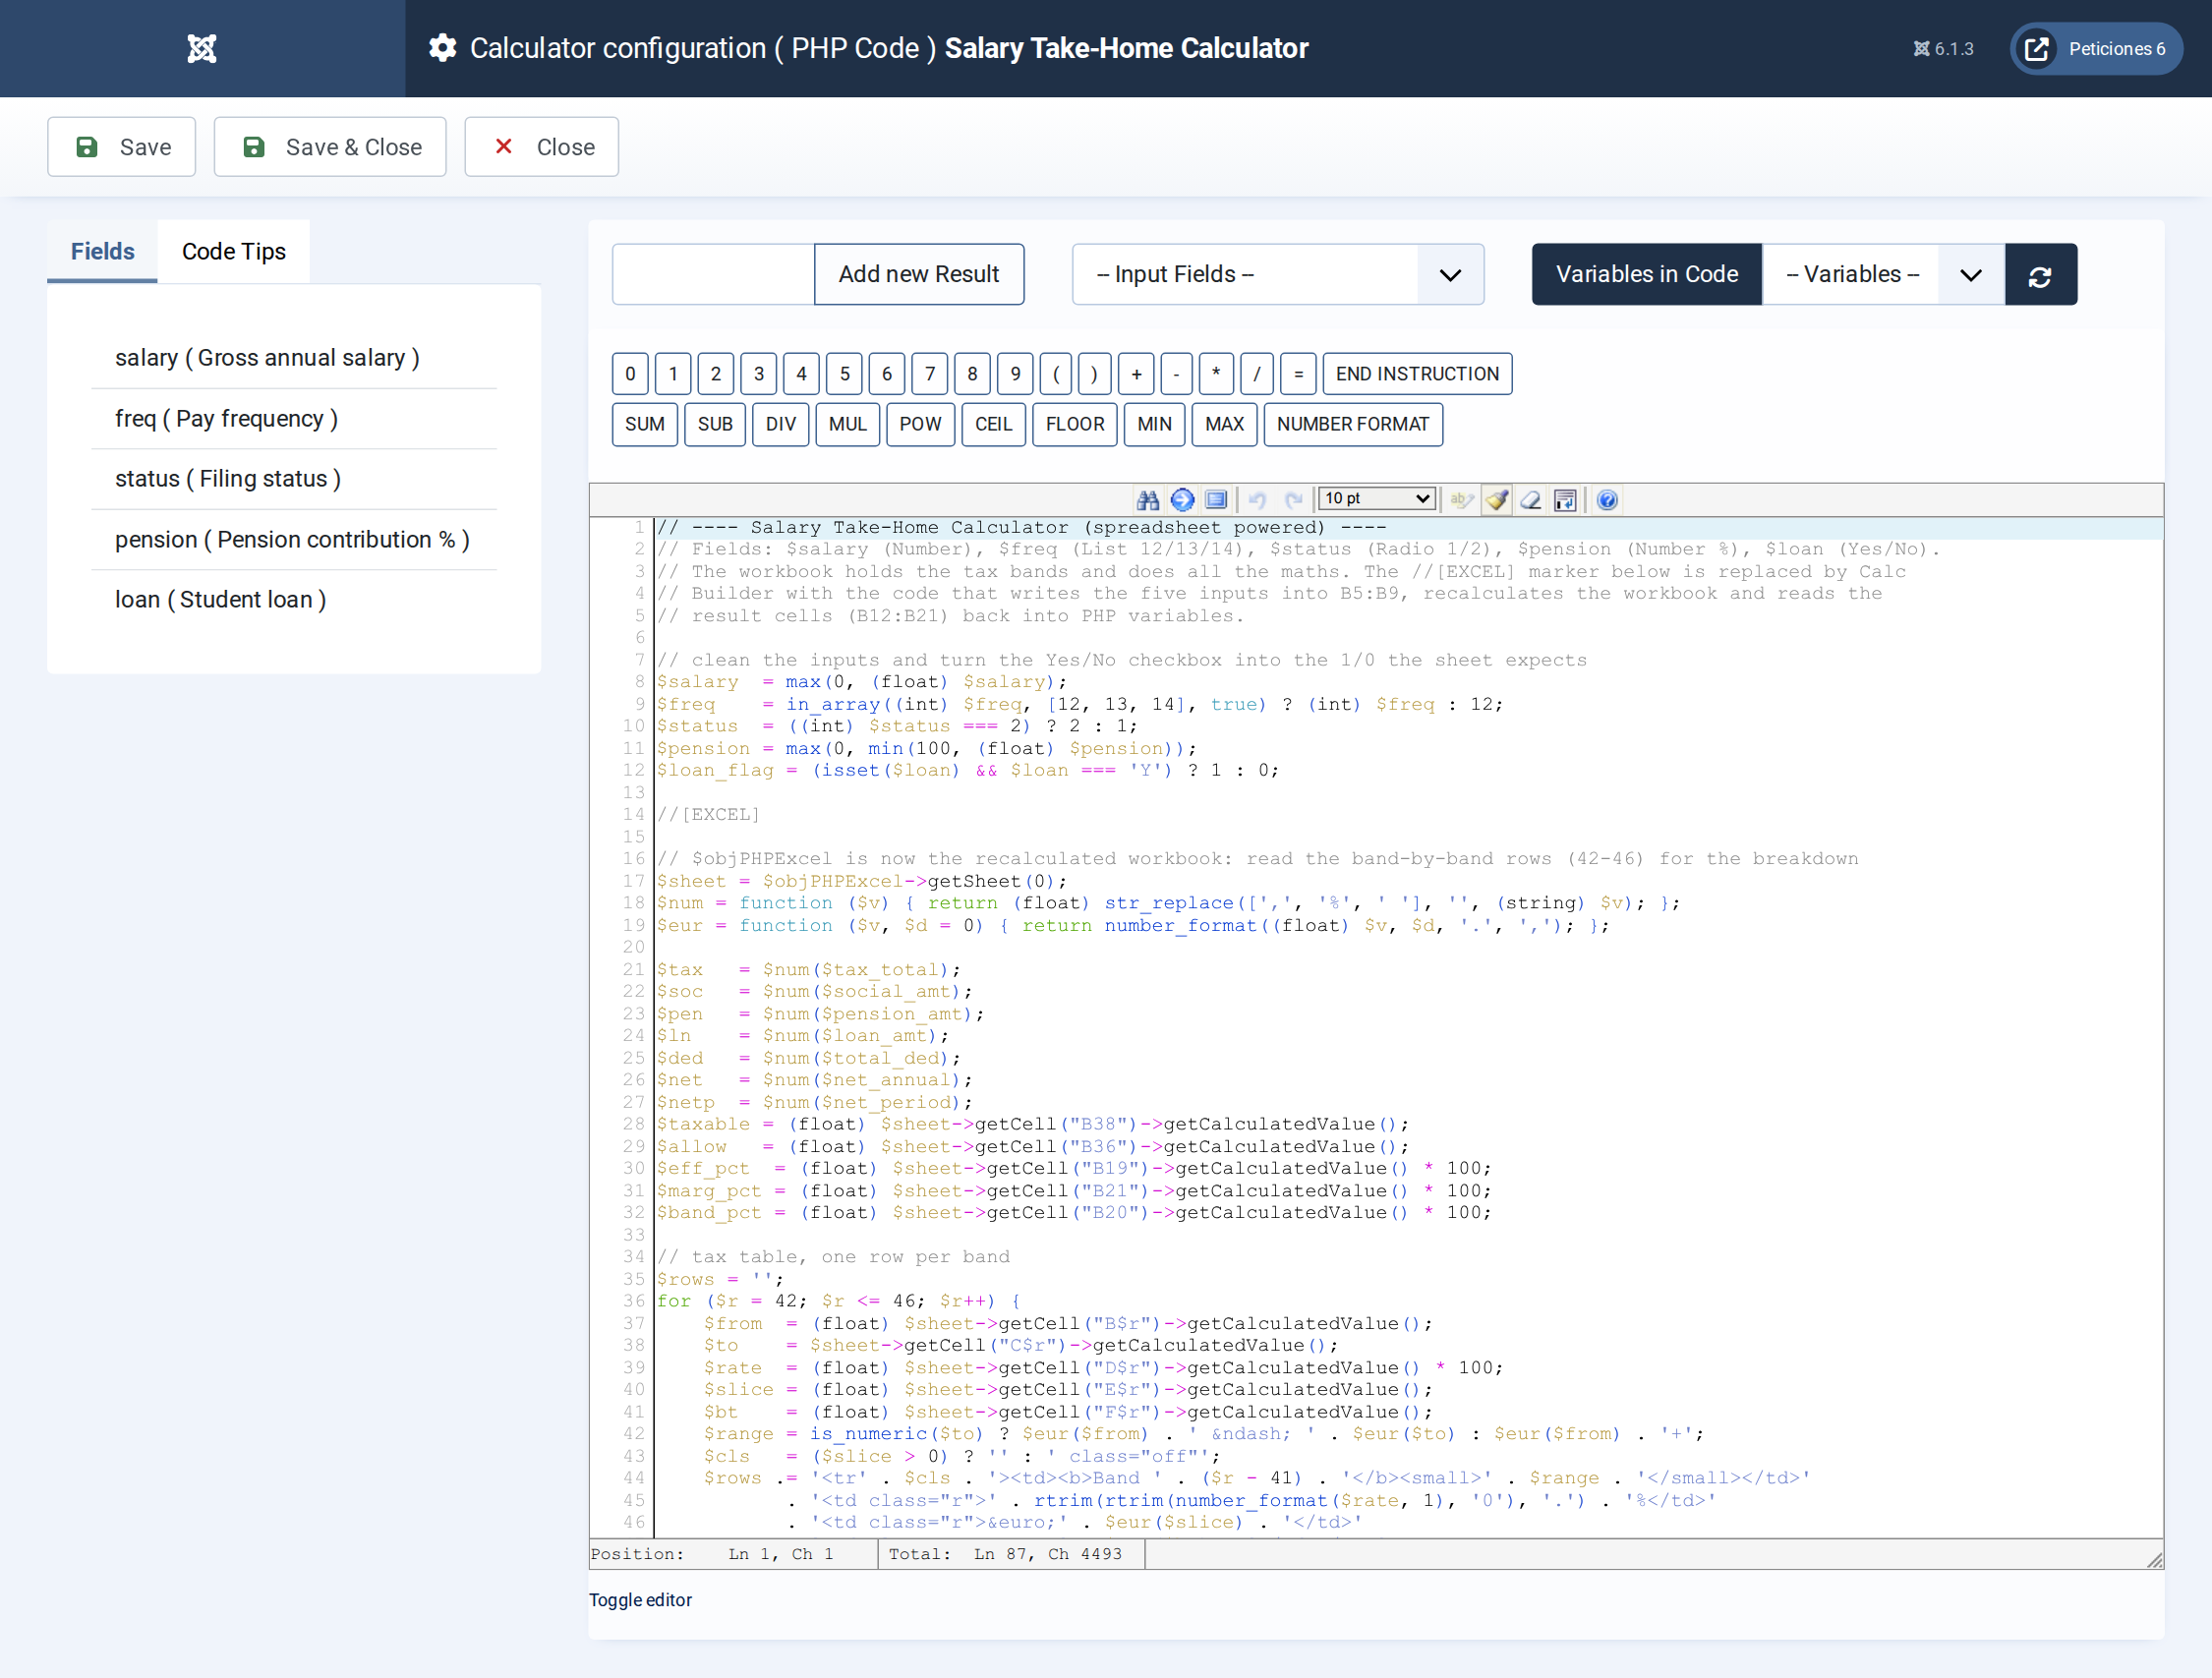This screenshot has height=1678, width=2212.
Task: Click the CEIL function button
Action: click(x=993, y=424)
